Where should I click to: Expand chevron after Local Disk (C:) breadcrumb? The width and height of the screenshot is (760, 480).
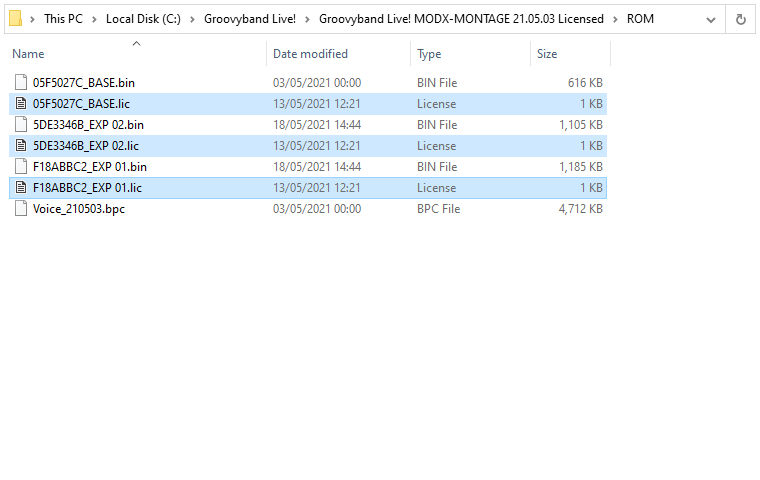click(x=192, y=19)
